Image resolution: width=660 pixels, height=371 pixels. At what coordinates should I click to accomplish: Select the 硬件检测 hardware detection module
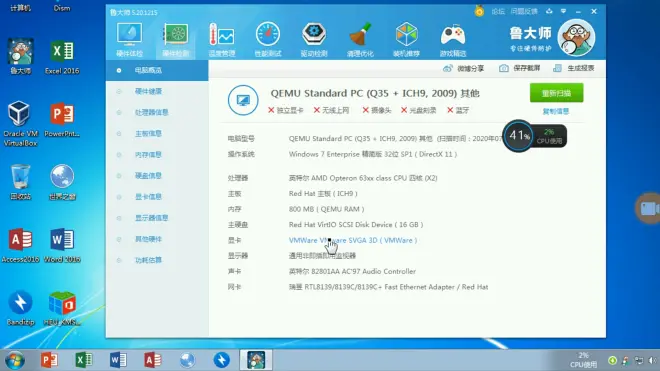(x=176, y=40)
